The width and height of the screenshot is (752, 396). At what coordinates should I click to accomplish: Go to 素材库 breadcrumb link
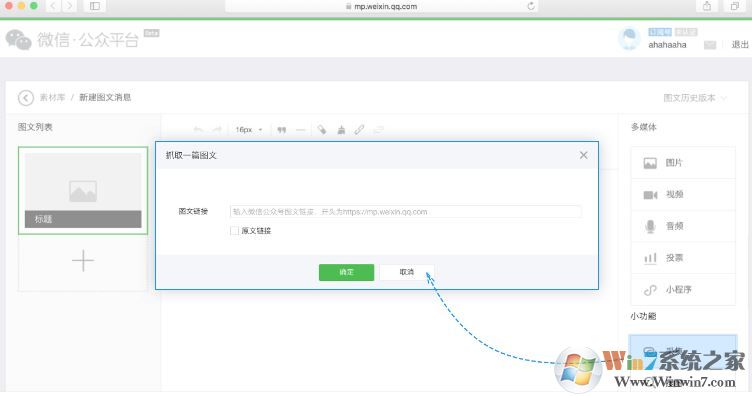(52, 97)
